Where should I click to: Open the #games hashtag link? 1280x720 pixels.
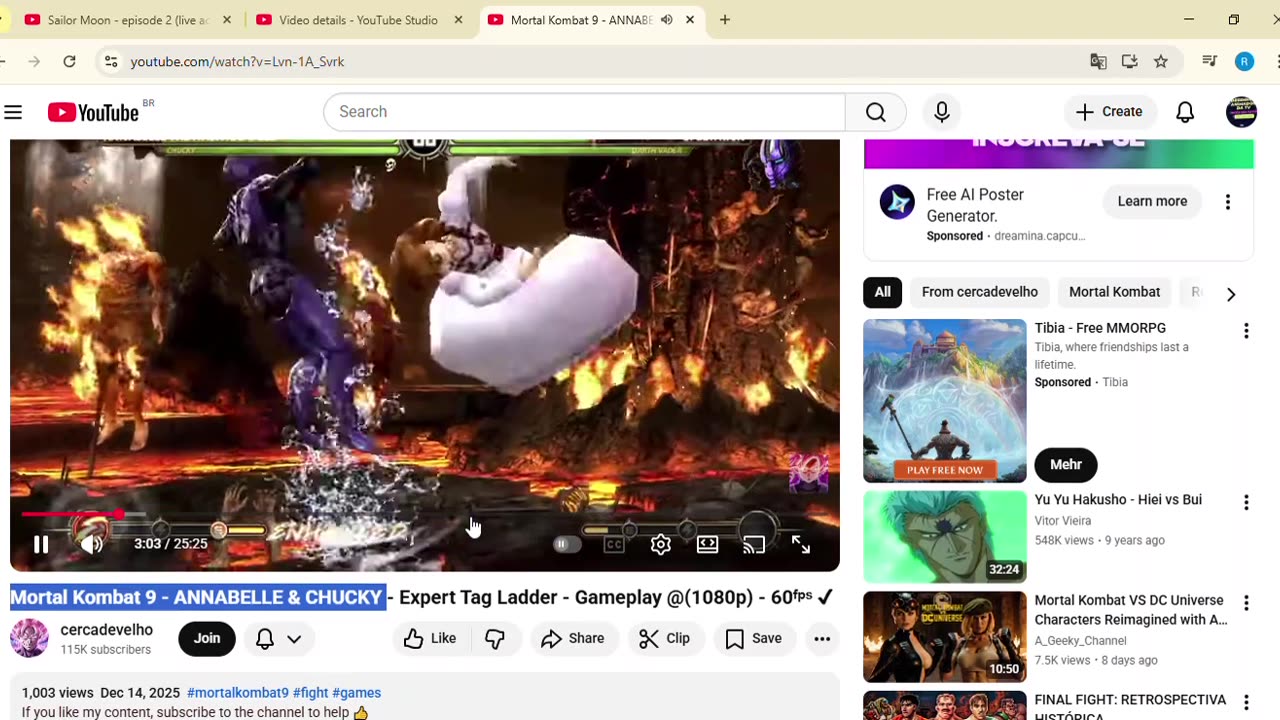[x=357, y=693]
